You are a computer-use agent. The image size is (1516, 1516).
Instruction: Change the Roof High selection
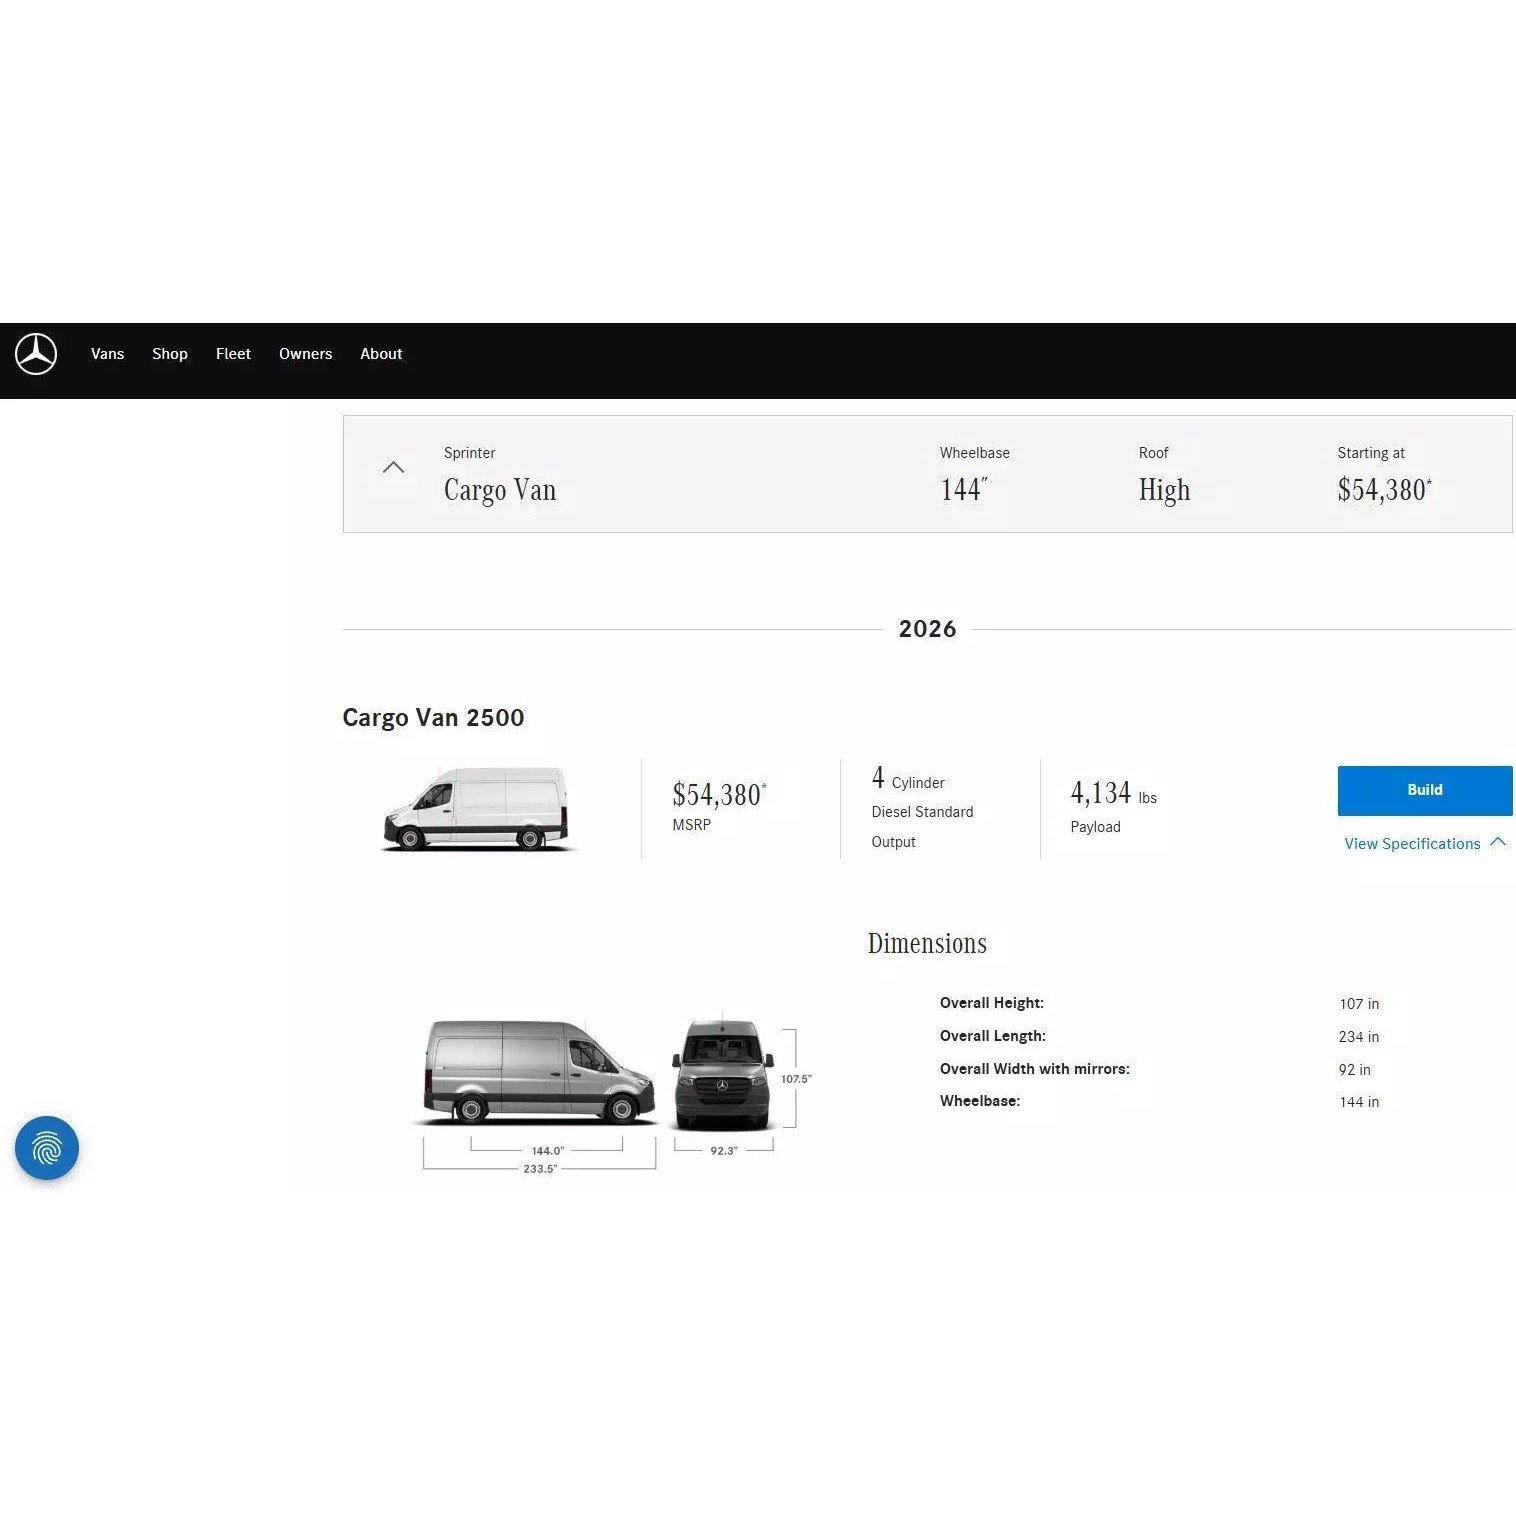coord(1164,489)
